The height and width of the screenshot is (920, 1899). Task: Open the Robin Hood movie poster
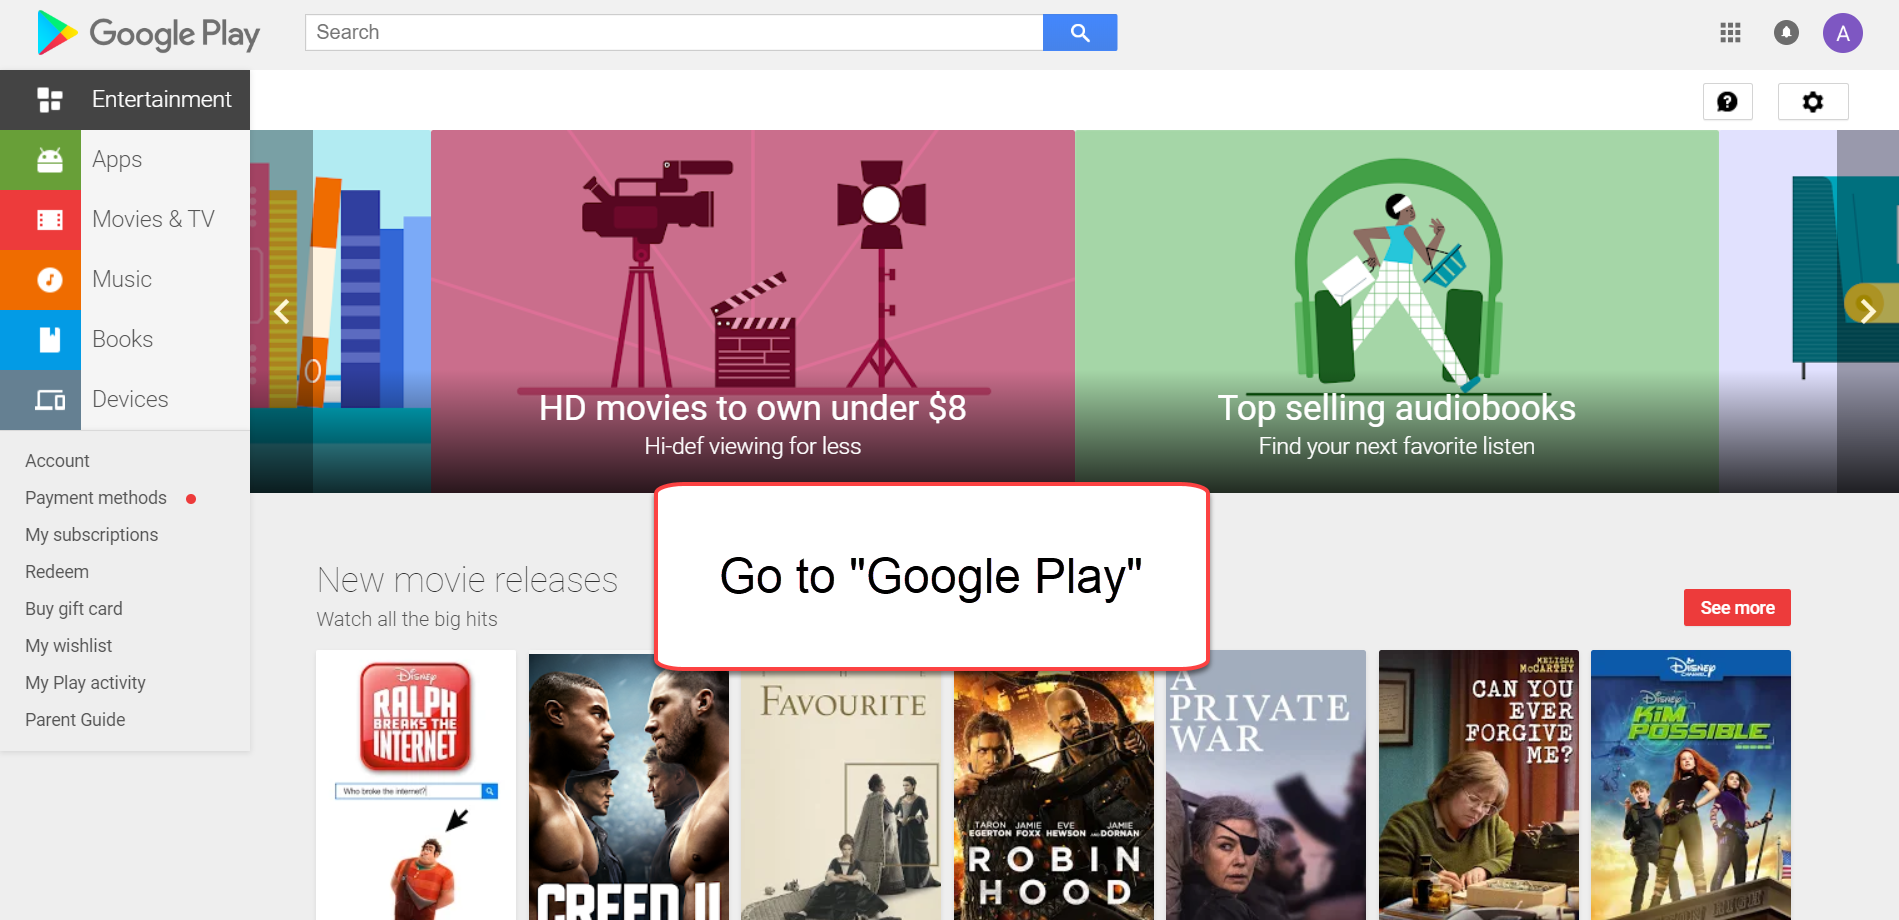(1054, 795)
